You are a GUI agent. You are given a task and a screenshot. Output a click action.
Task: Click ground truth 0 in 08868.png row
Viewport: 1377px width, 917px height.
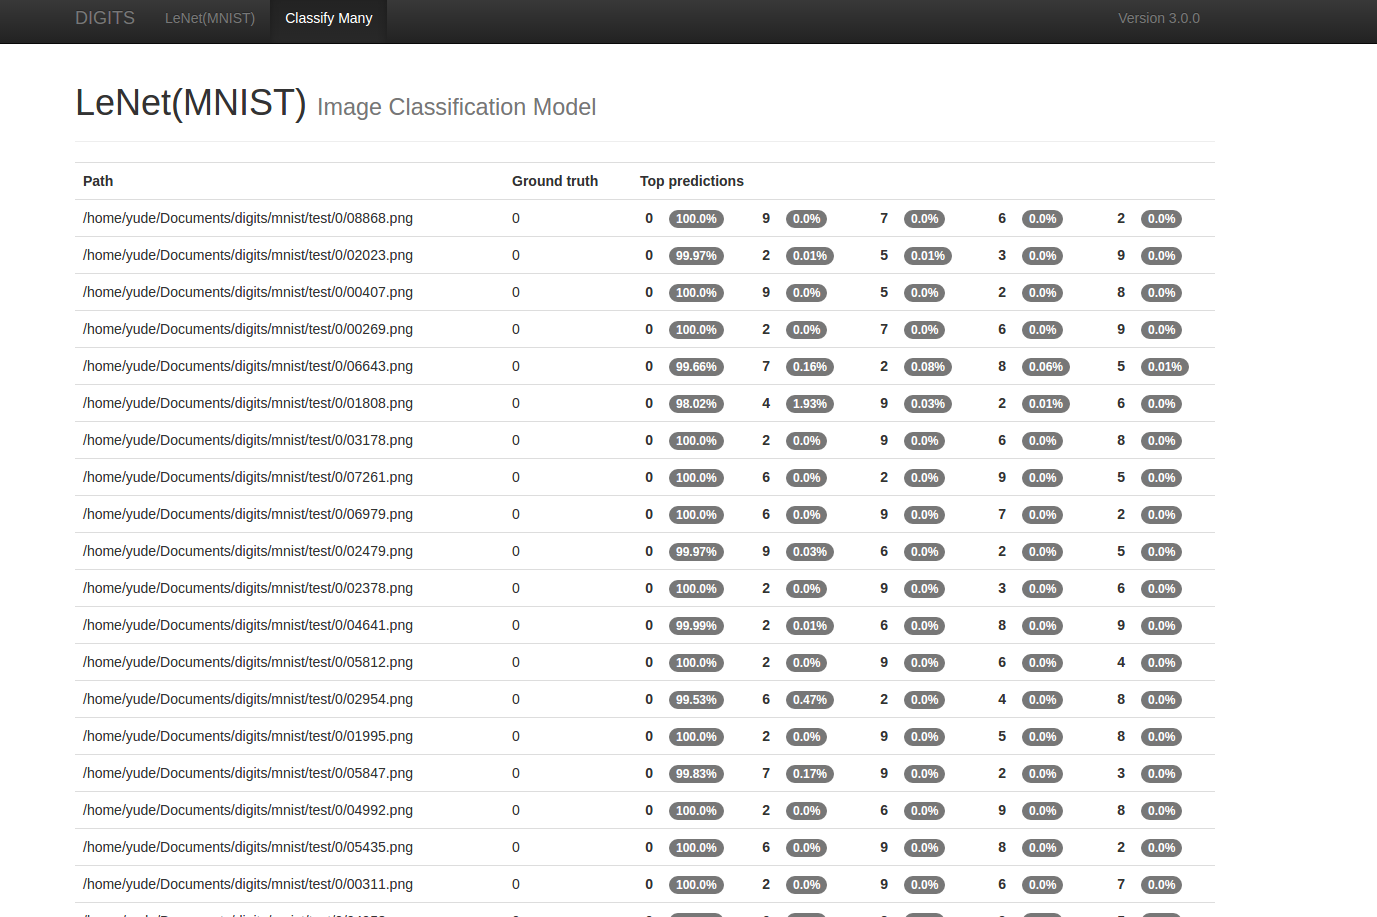coord(516,218)
